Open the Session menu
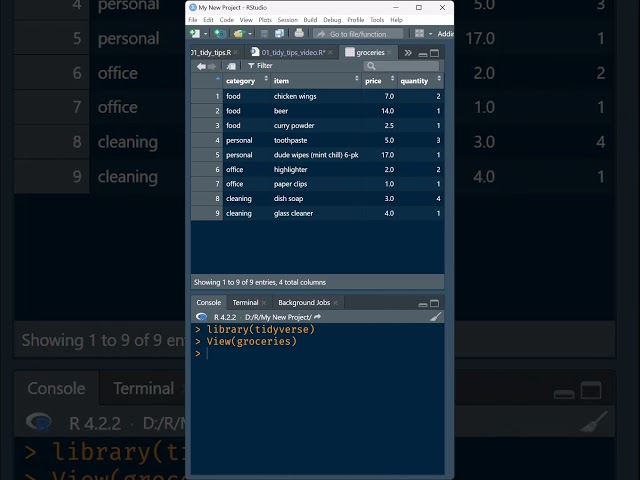Viewport: 640px width, 480px height. (x=288, y=20)
